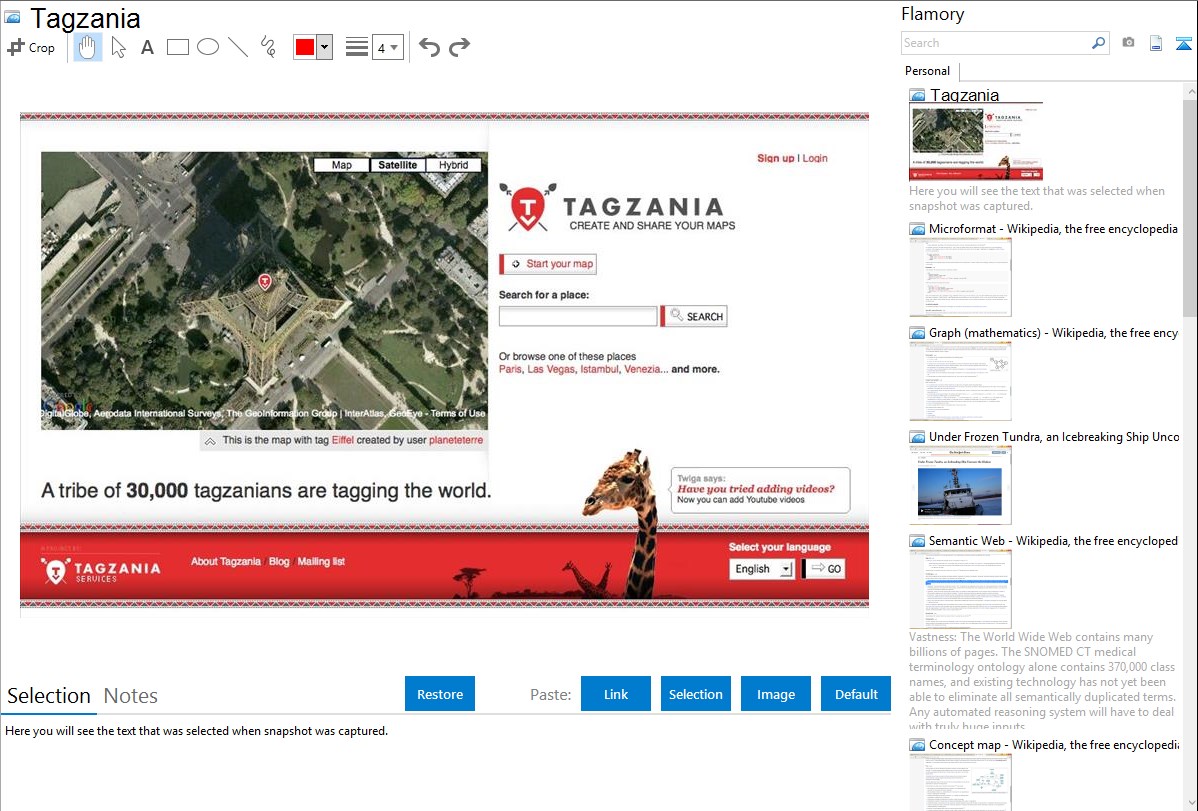Click the Blog footer link
1198x811 pixels.
click(279, 561)
